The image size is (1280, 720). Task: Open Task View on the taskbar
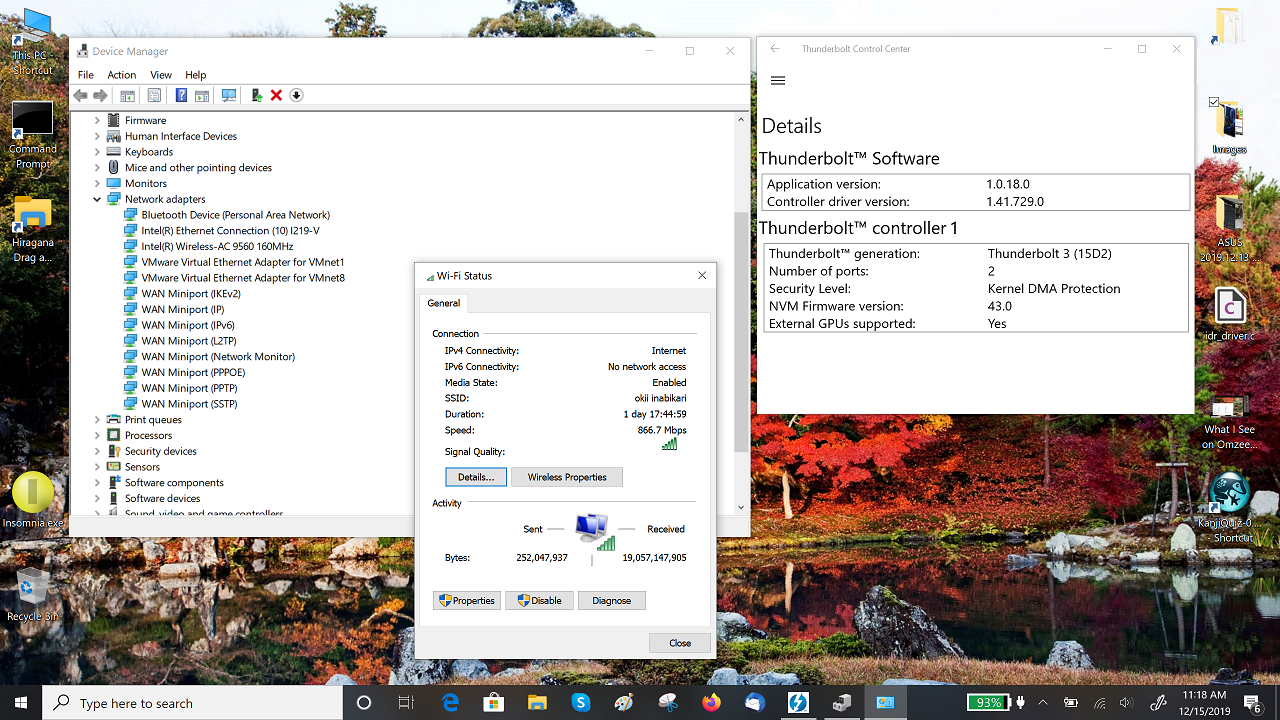coord(406,703)
